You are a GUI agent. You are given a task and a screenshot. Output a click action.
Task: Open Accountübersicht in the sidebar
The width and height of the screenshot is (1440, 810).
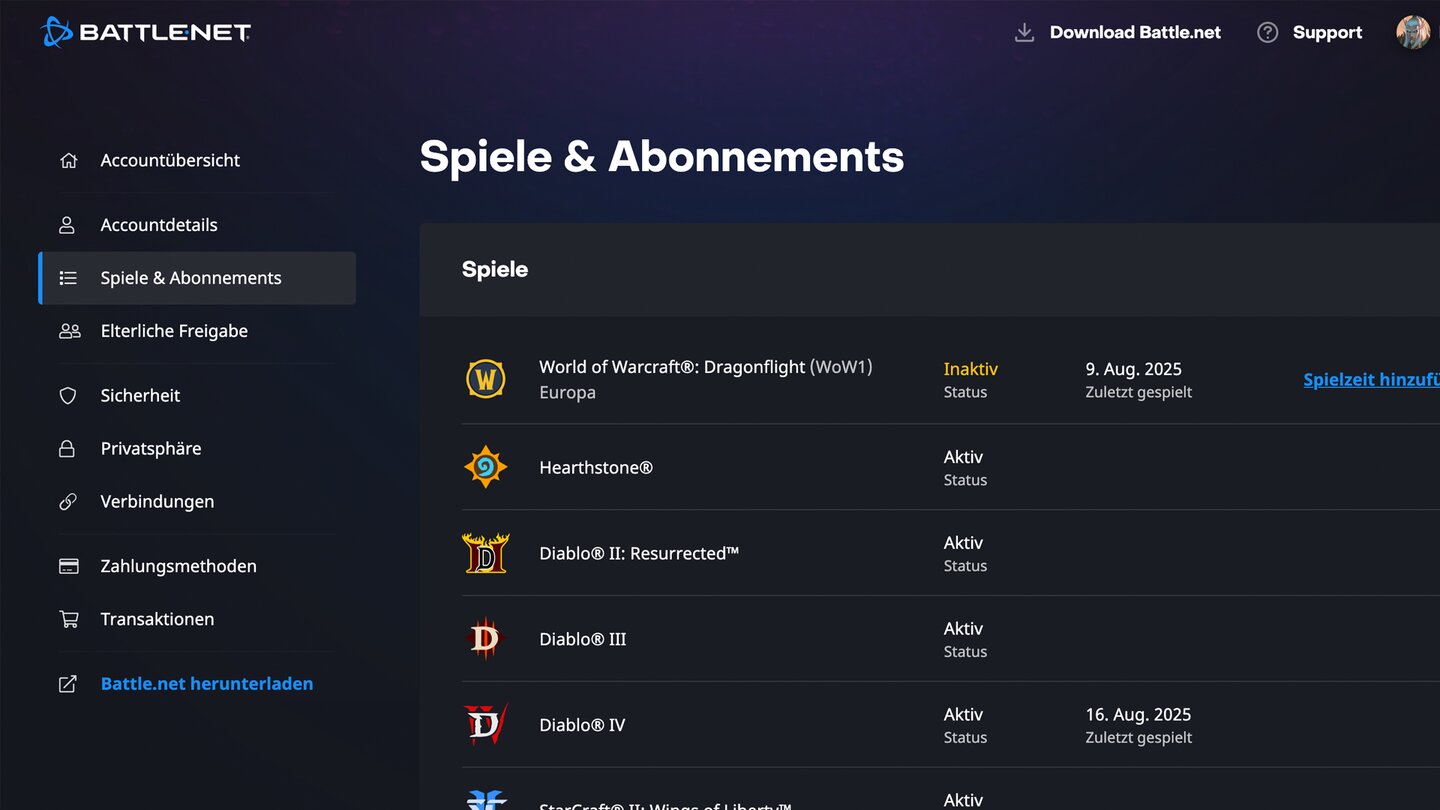(x=170, y=160)
